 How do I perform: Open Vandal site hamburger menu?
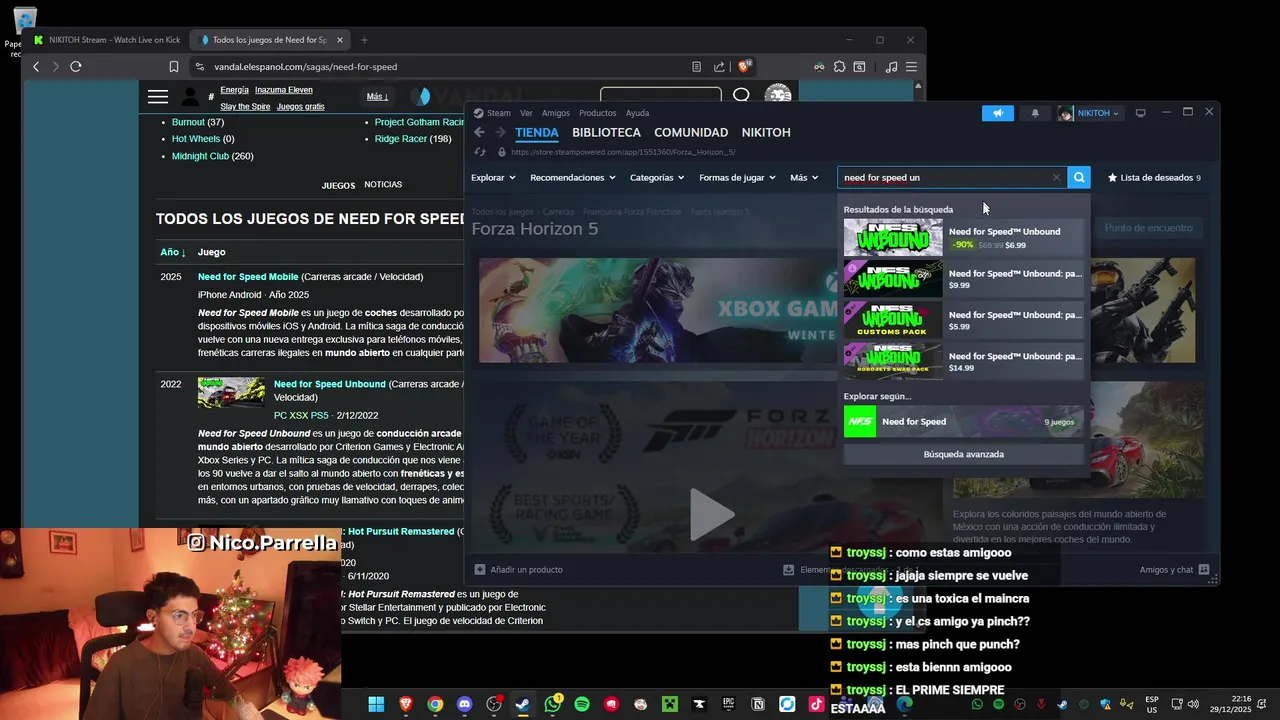pyautogui.click(x=158, y=97)
